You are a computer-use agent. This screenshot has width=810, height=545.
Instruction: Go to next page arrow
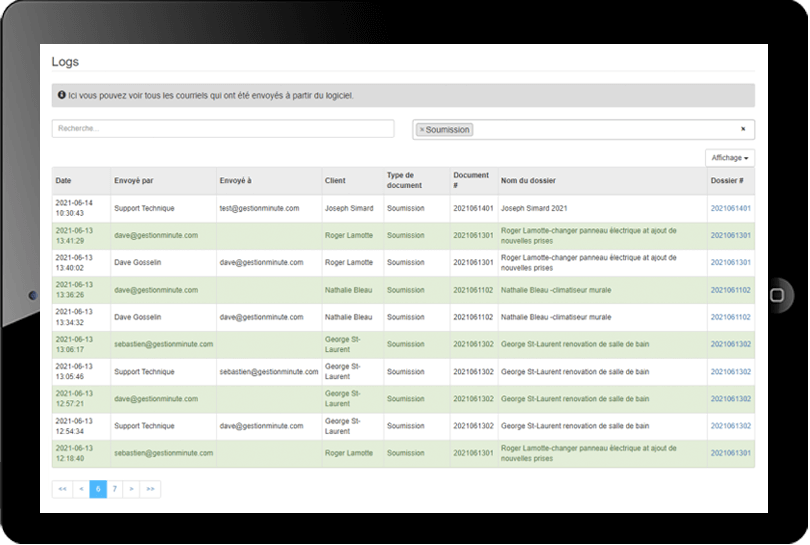(131, 489)
